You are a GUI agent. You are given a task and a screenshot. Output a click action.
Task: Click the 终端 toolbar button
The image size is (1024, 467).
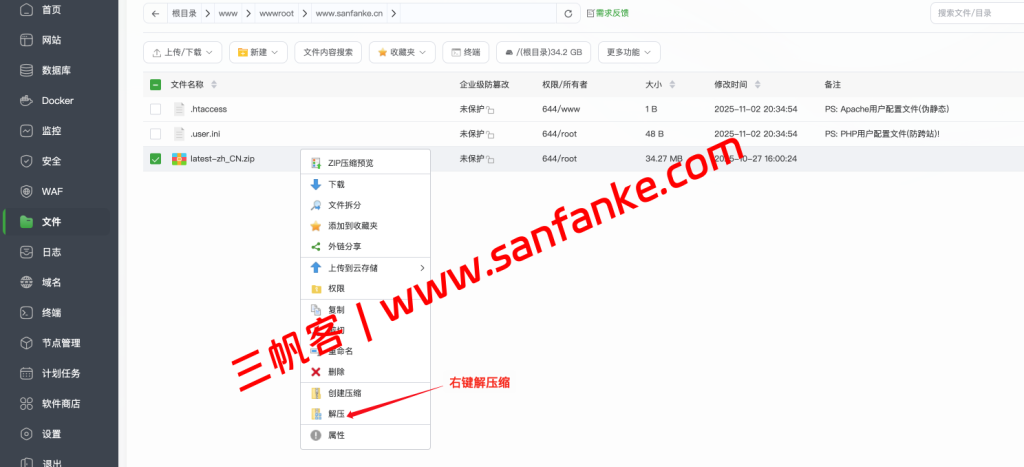click(x=465, y=52)
